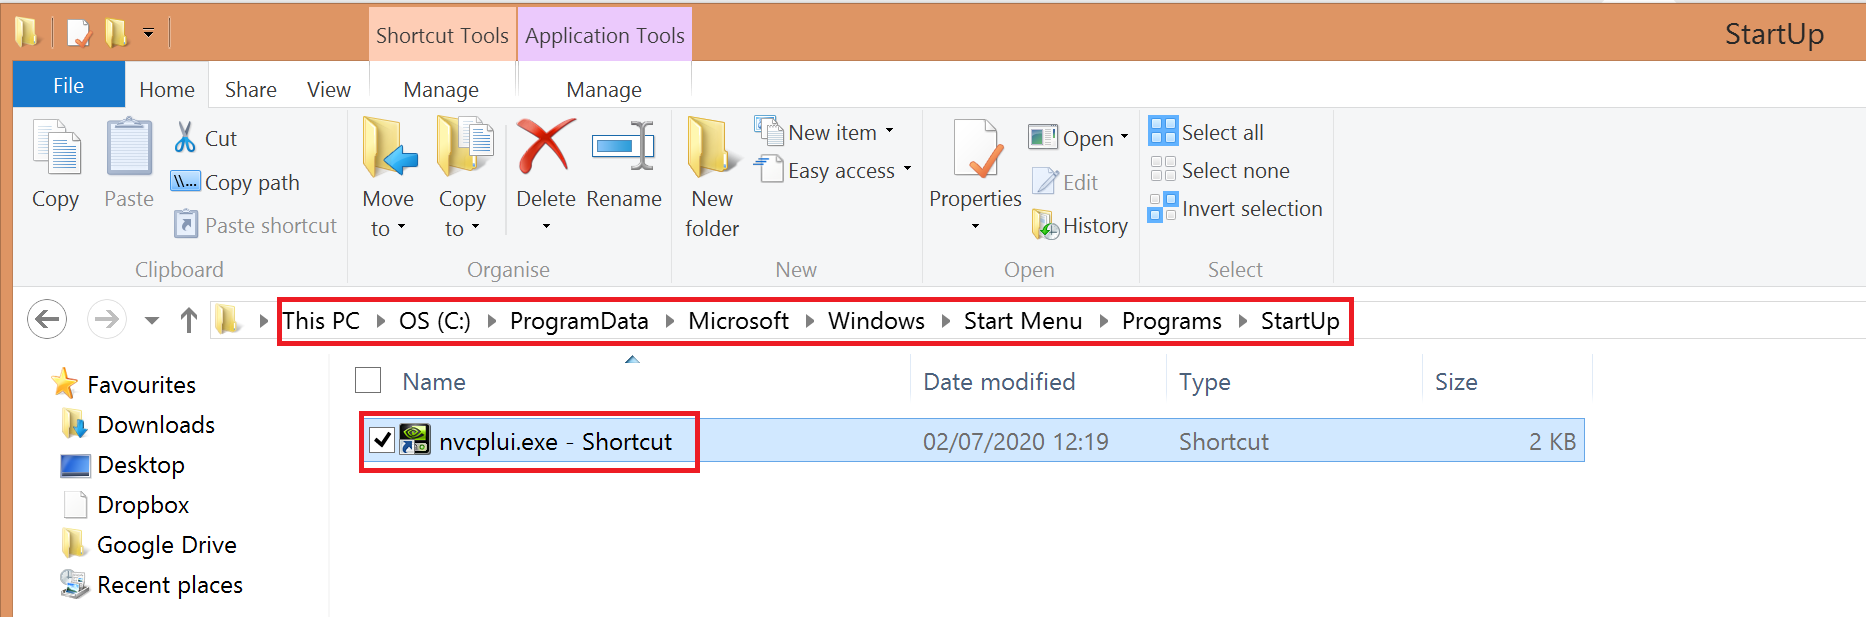
Task: Navigate to This PC in address bar
Action: click(x=321, y=321)
